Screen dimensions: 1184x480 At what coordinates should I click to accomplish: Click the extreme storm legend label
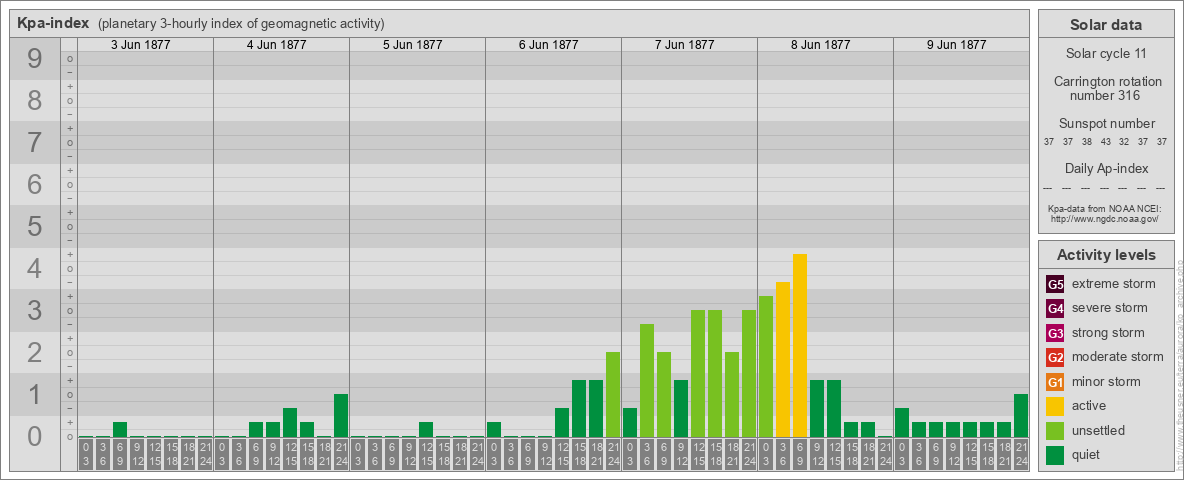1114,285
